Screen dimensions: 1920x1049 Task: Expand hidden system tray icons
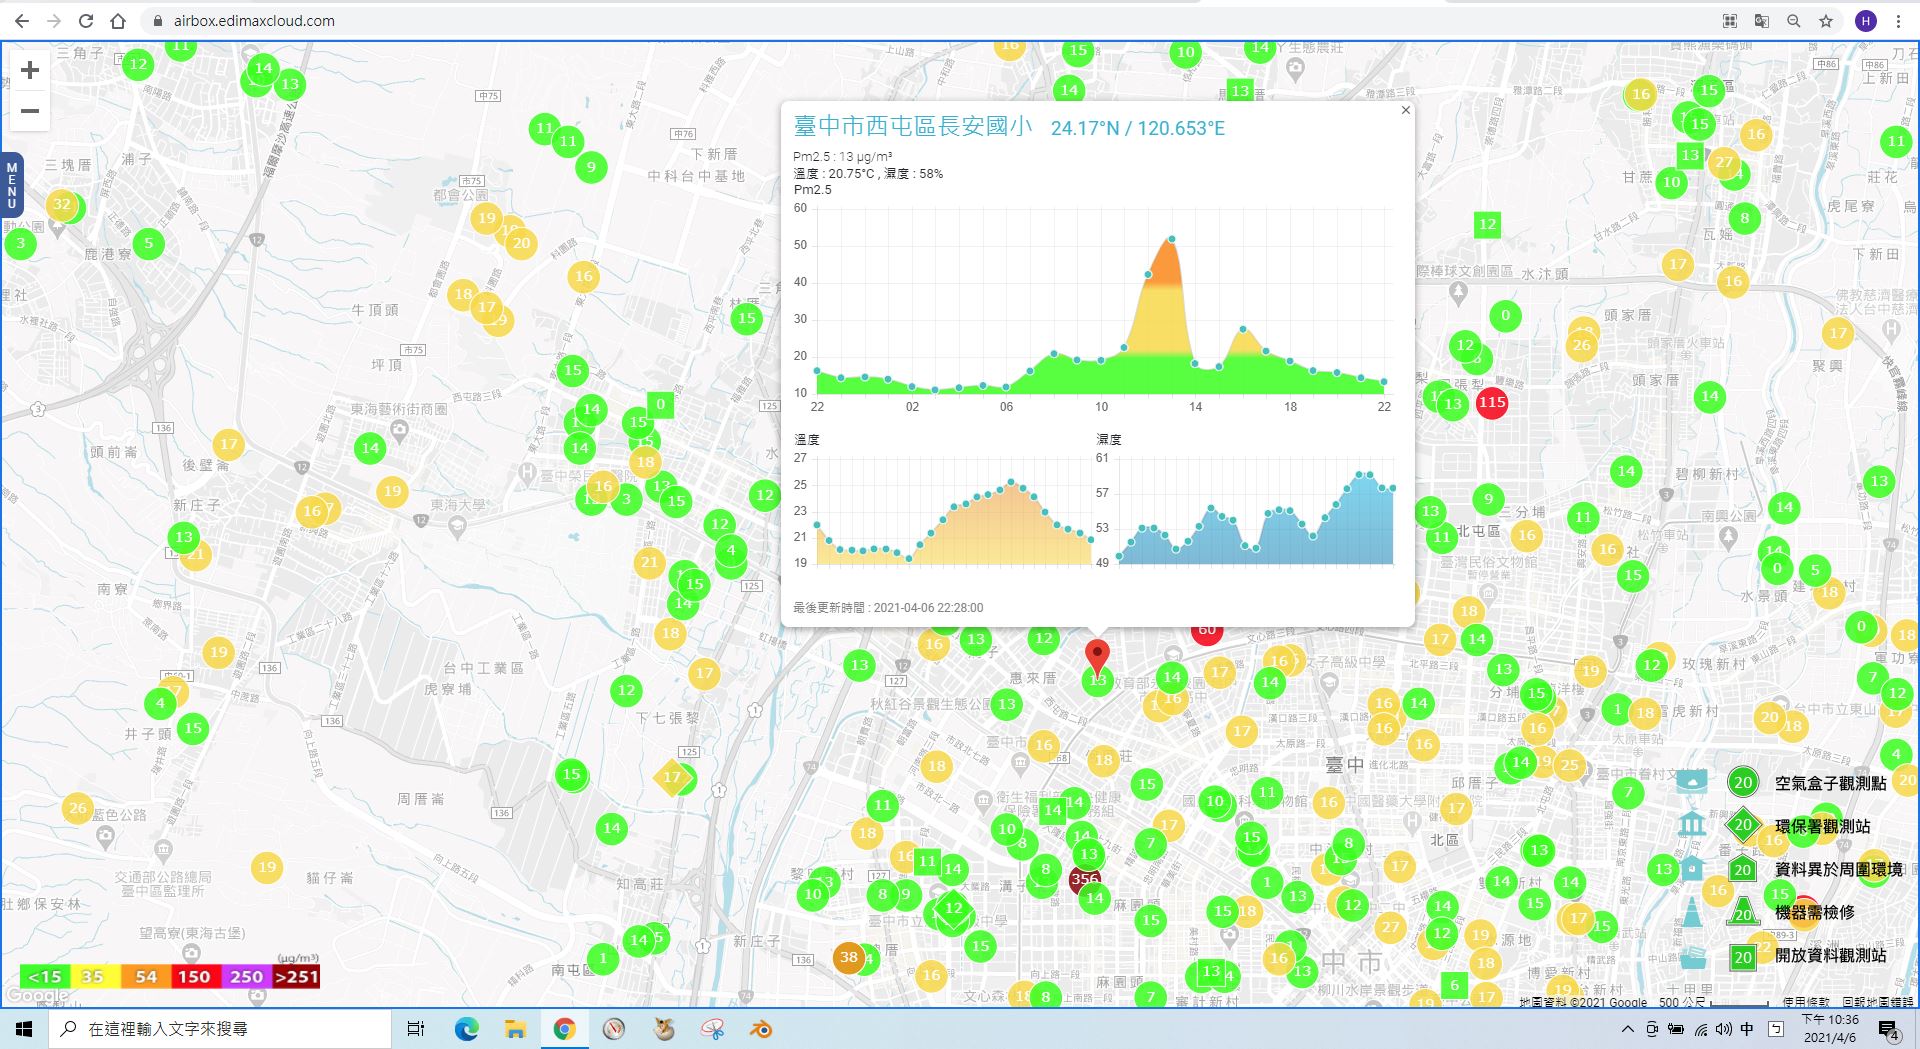tap(1627, 1029)
